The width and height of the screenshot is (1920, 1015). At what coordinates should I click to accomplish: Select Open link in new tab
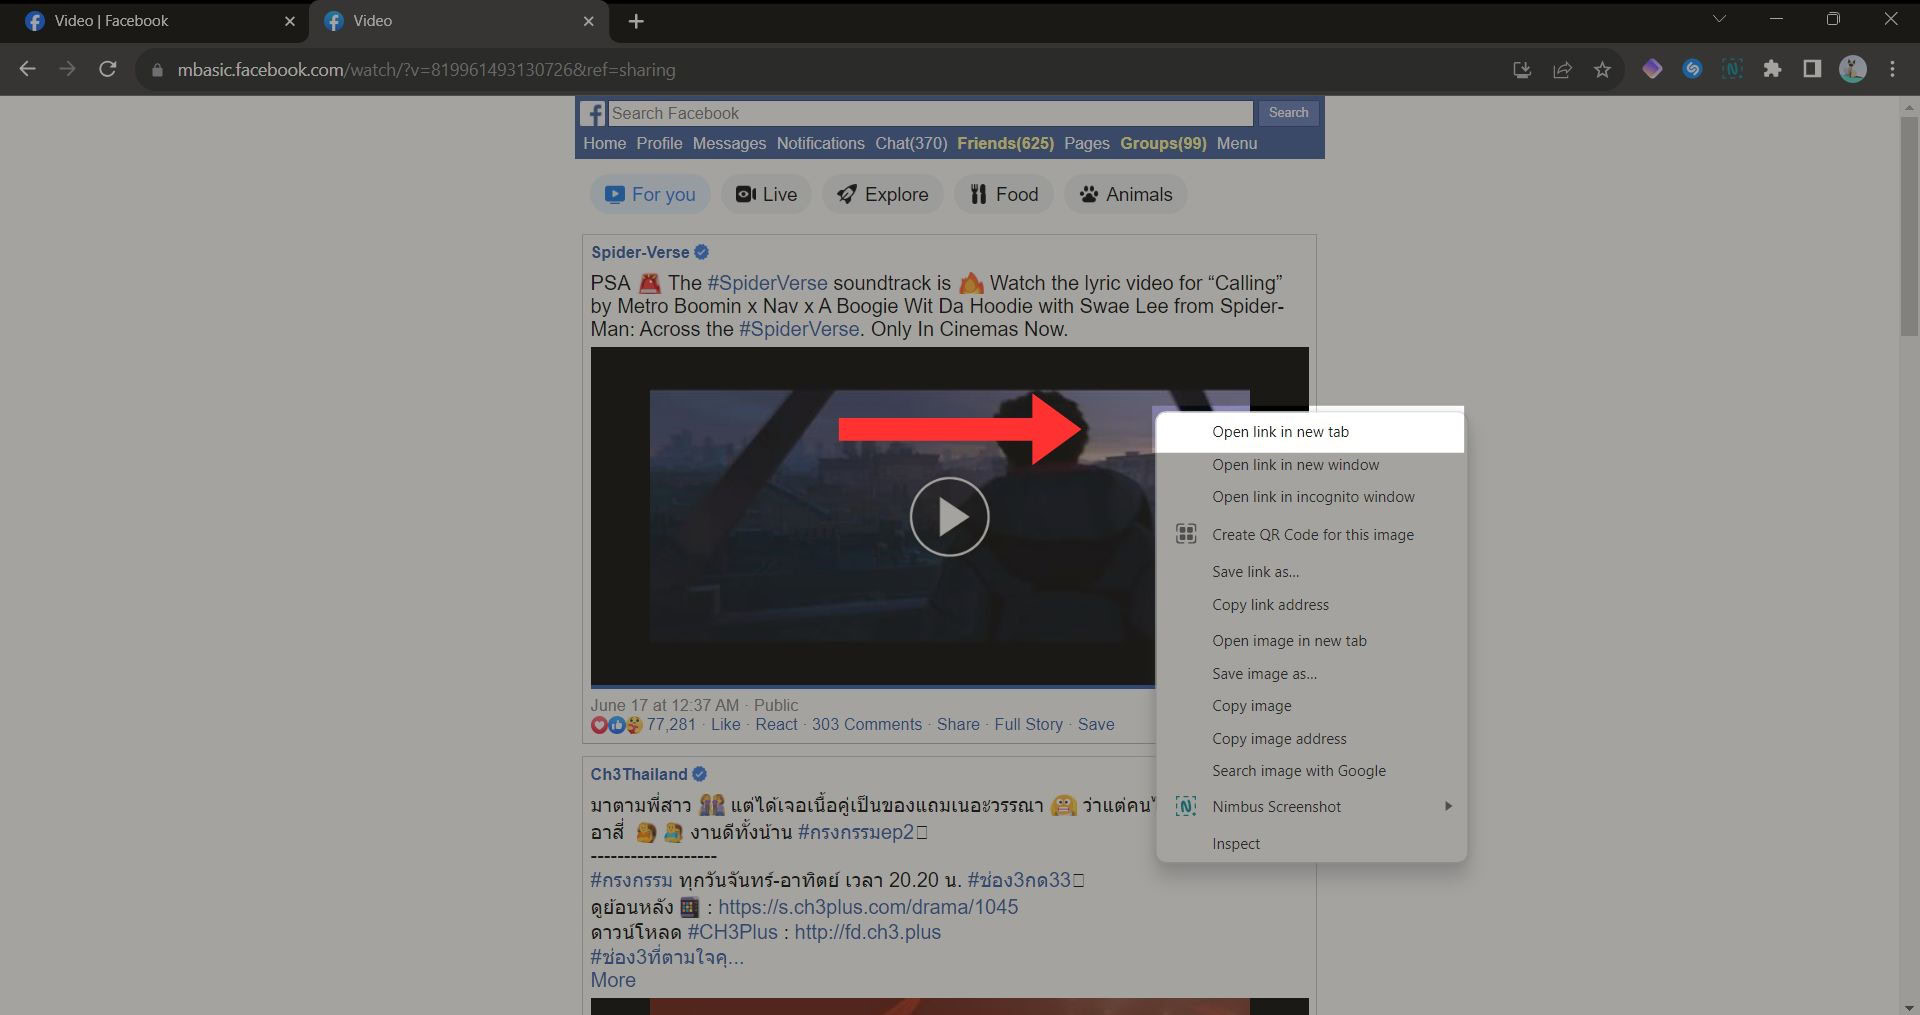1280,432
